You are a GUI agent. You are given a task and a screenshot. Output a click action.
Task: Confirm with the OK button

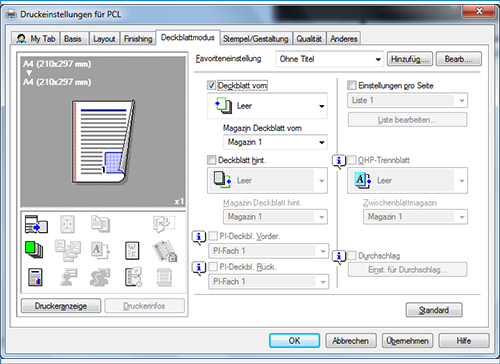(294, 341)
